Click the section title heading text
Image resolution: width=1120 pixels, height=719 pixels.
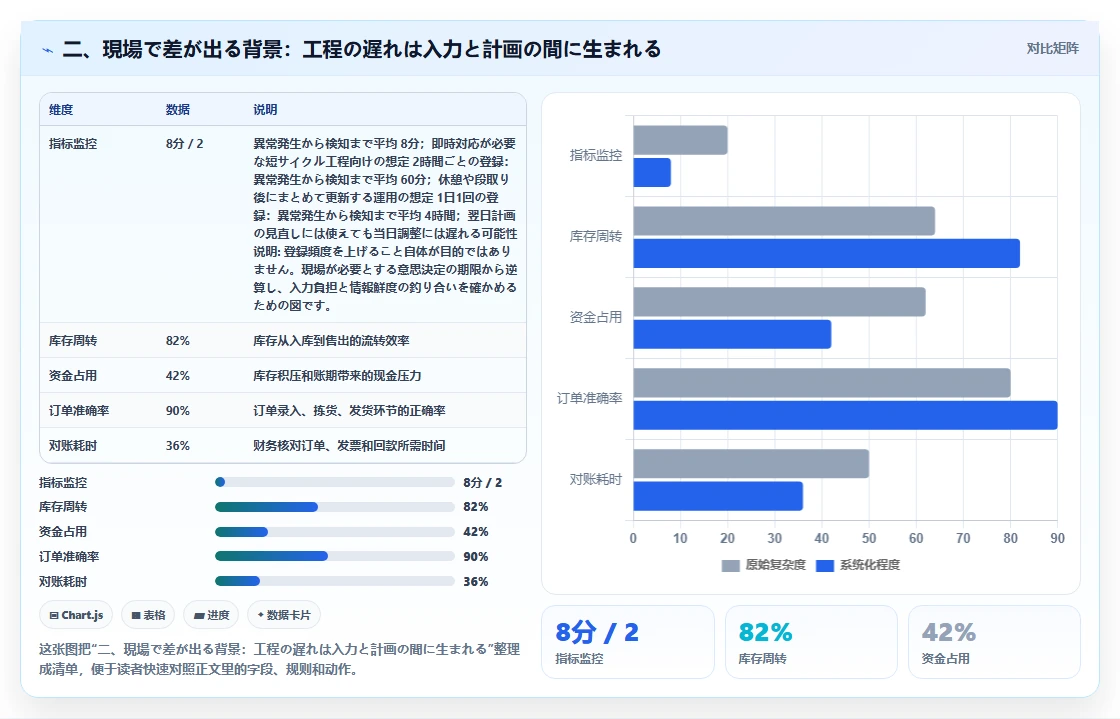pos(362,49)
